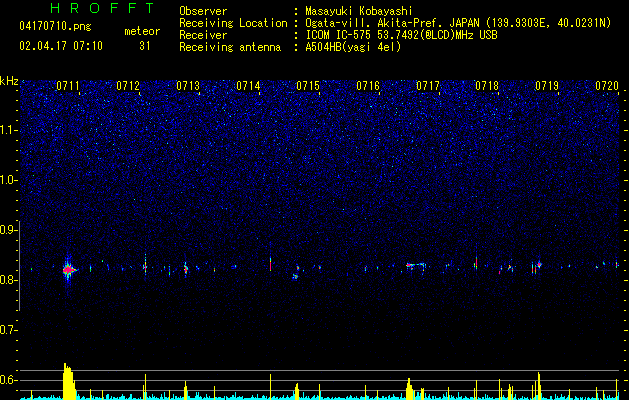Click the Receiver label
Viewport: 629px width, 400px height.
203,35
